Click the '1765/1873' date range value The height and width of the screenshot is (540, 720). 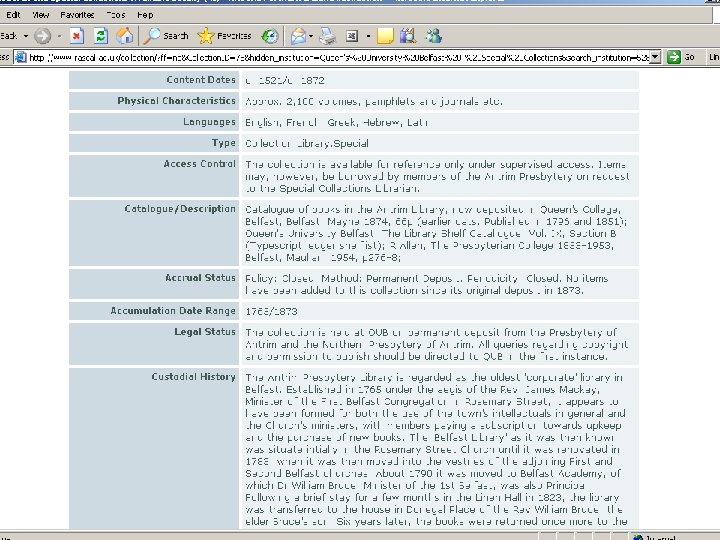coord(271,311)
